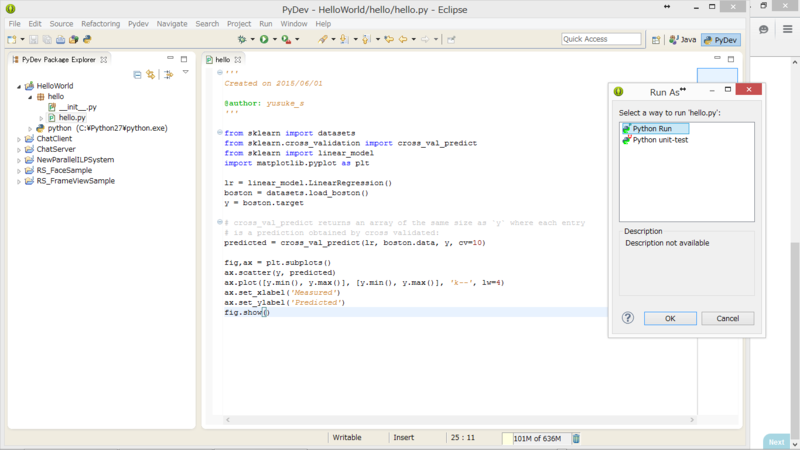
Task: Click the Last Edit Location icon
Action: (x=389, y=39)
